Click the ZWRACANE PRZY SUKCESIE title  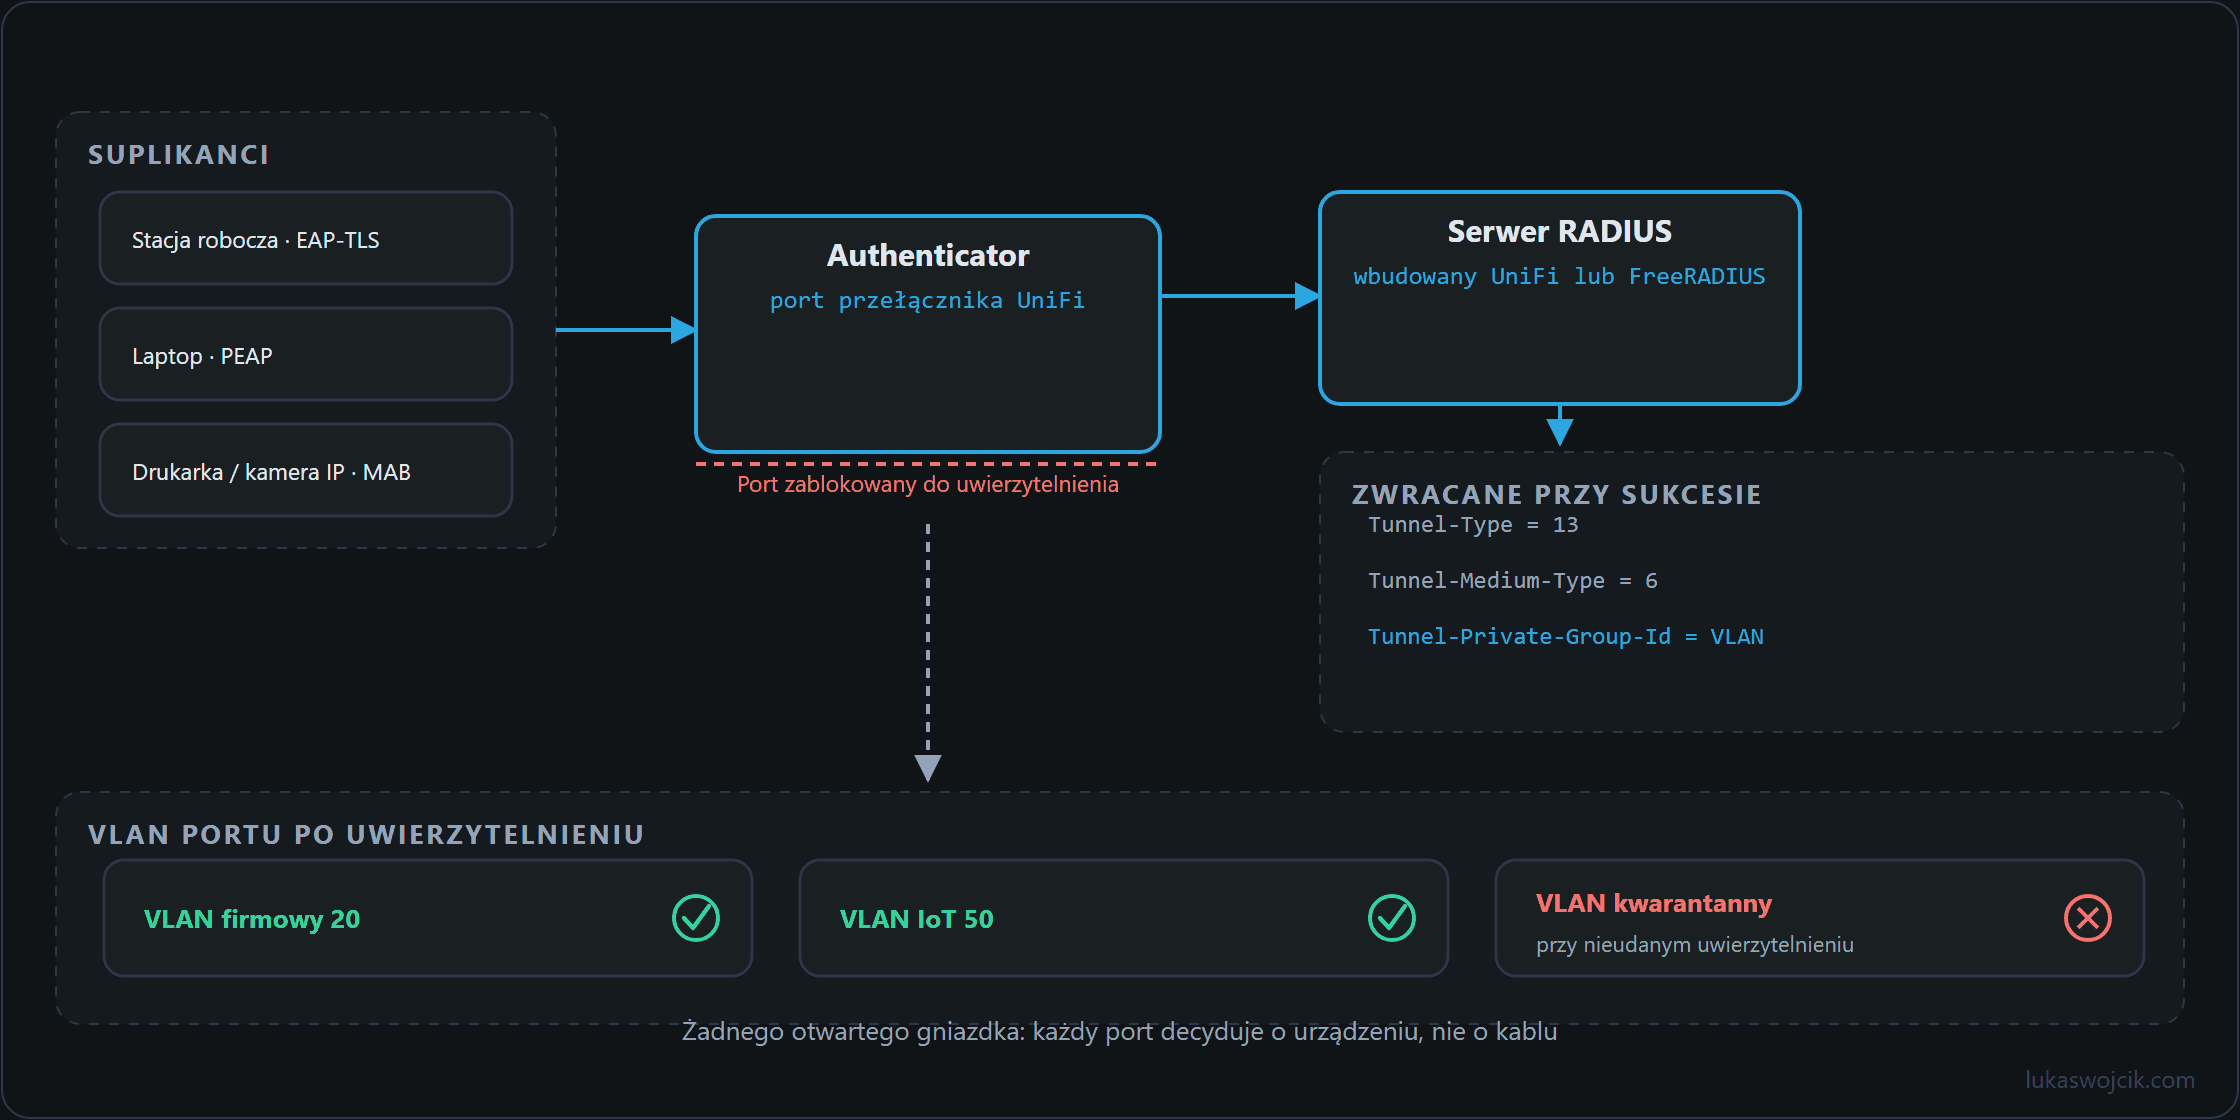tap(1557, 495)
